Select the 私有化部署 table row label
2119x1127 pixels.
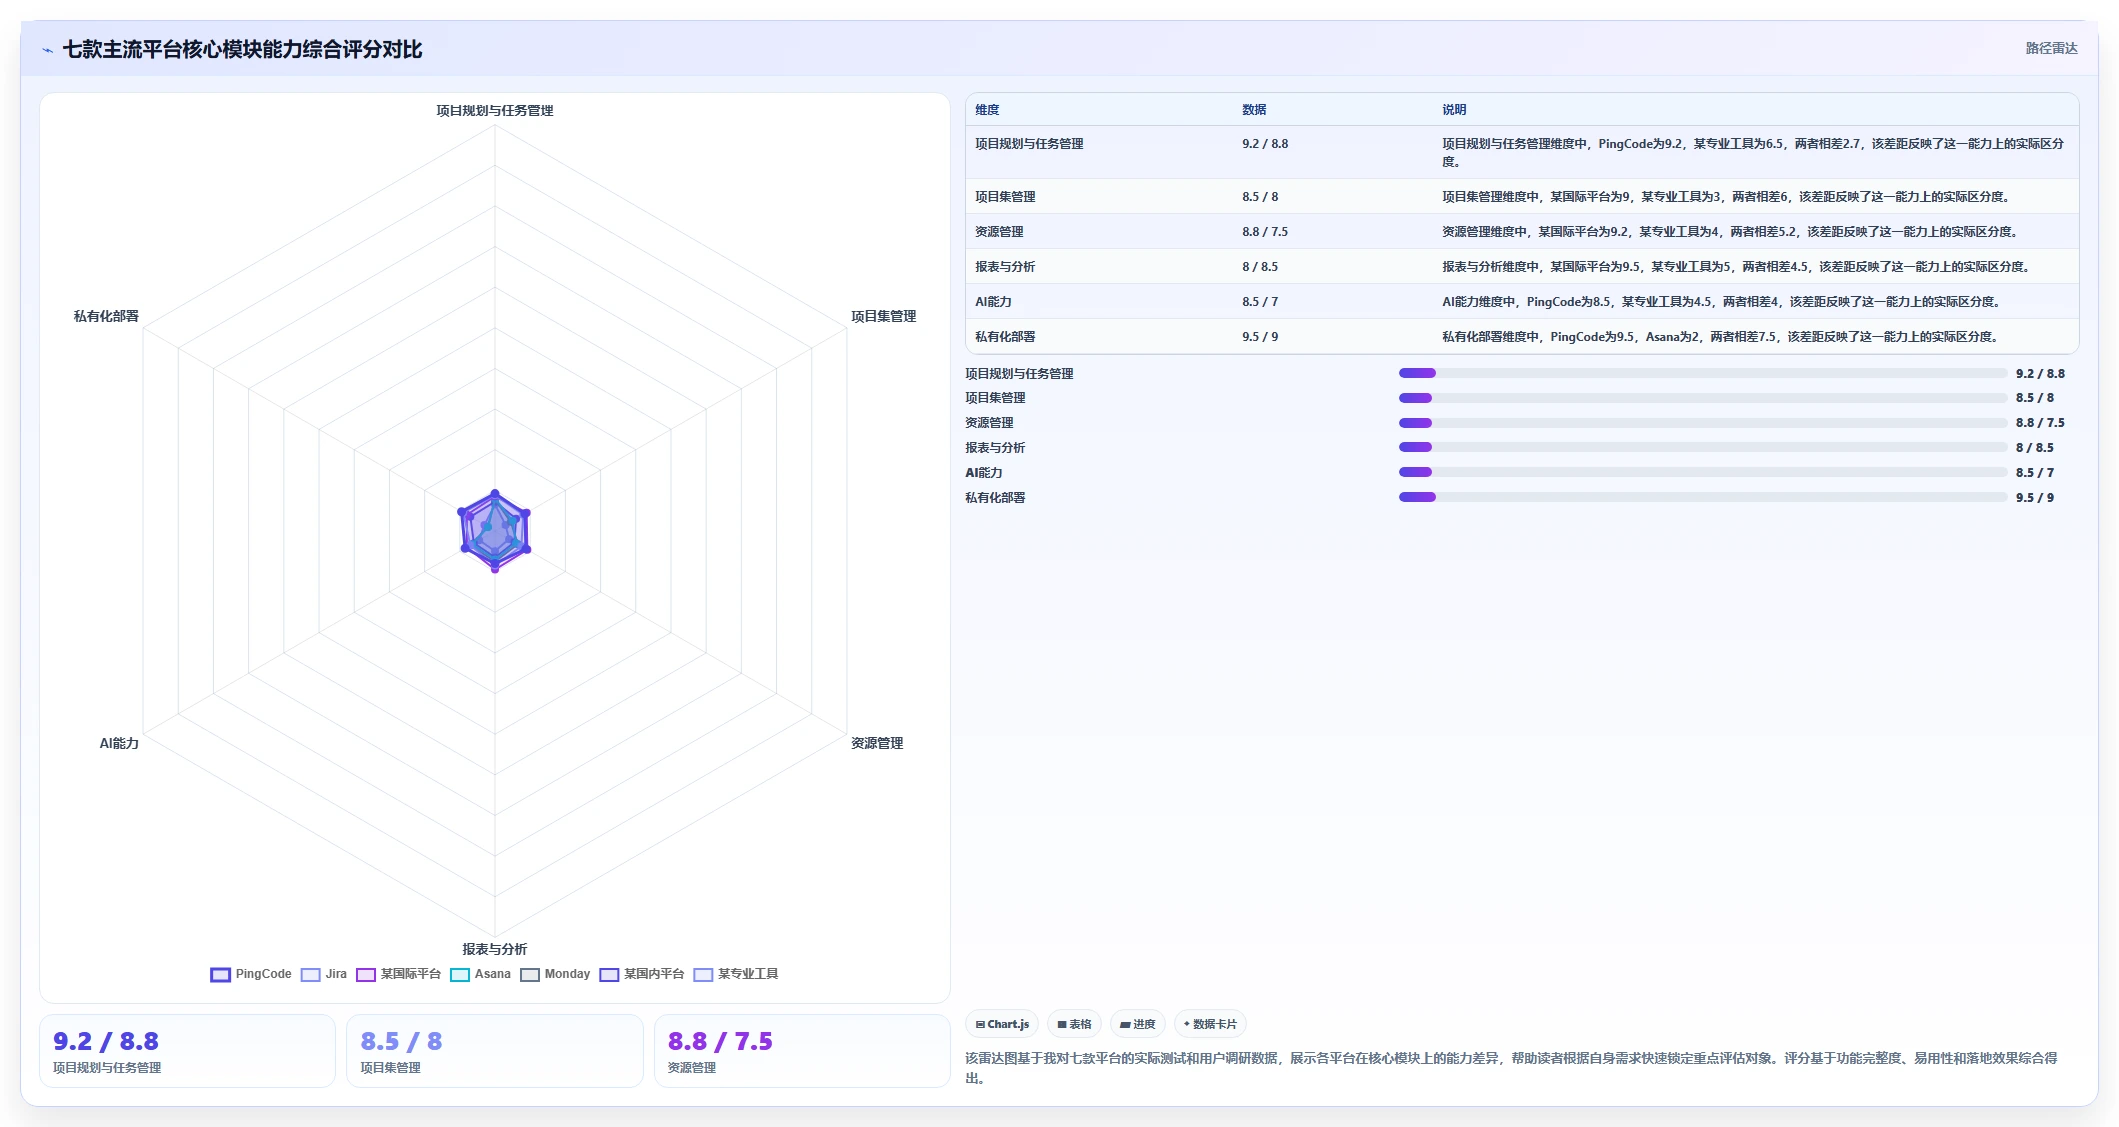pyautogui.click(x=1005, y=337)
